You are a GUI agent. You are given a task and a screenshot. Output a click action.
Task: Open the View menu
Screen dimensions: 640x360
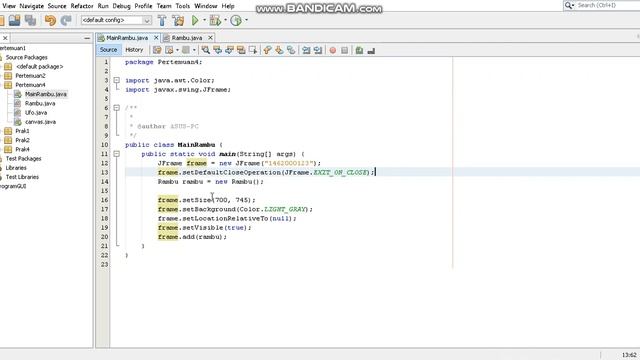(x=9, y=6)
